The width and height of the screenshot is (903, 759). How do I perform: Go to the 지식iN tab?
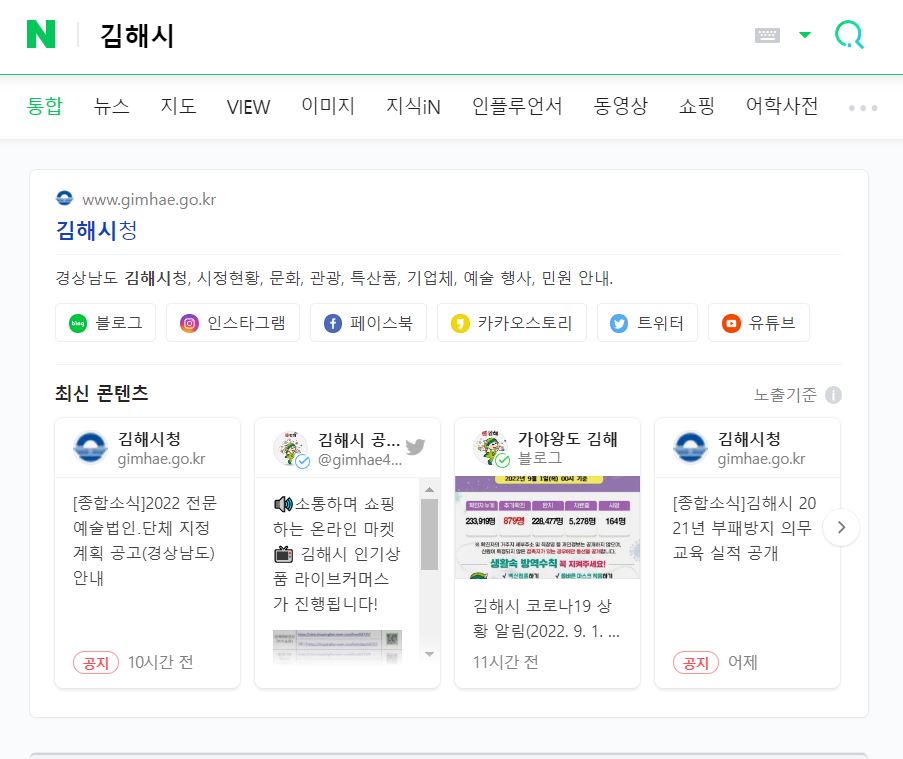pos(413,106)
